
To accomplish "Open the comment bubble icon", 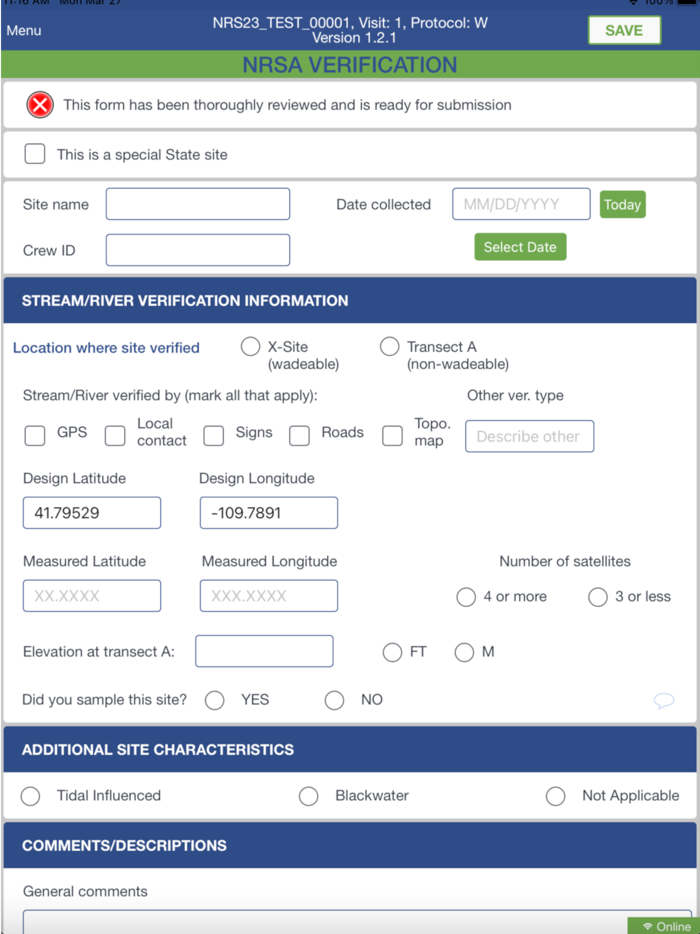I will 664,700.
